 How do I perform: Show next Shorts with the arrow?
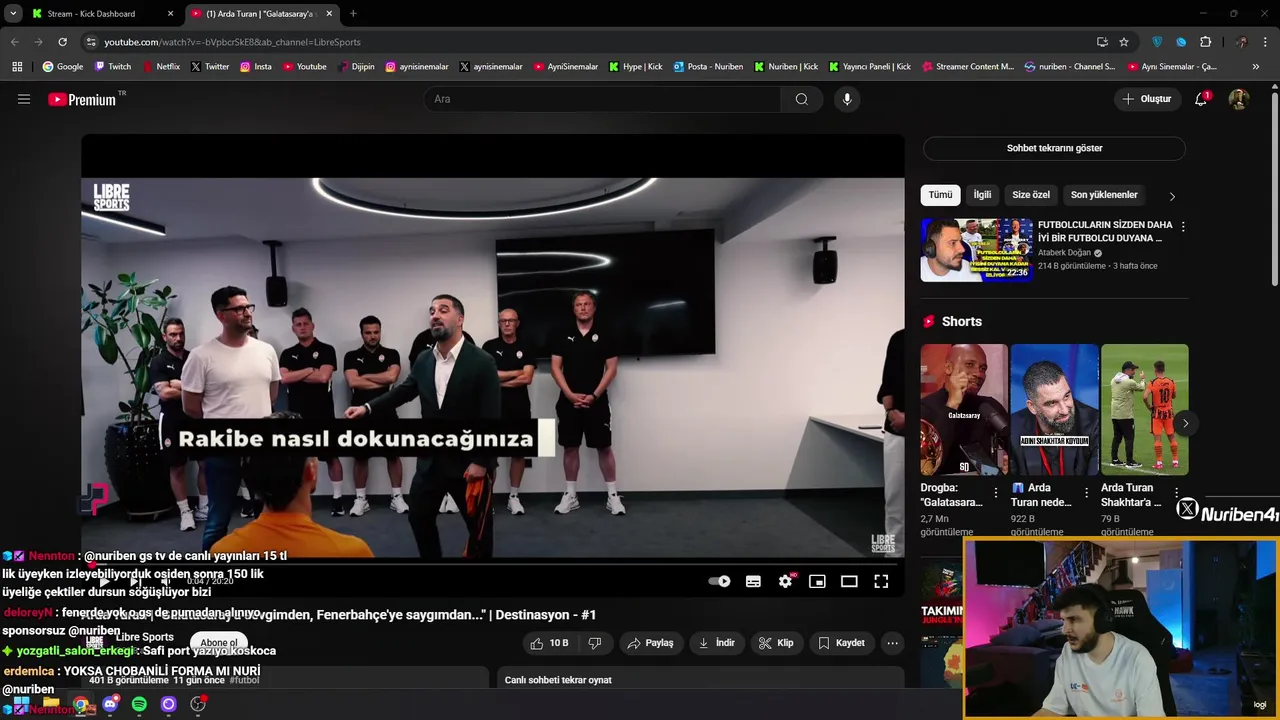coord(1185,424)
